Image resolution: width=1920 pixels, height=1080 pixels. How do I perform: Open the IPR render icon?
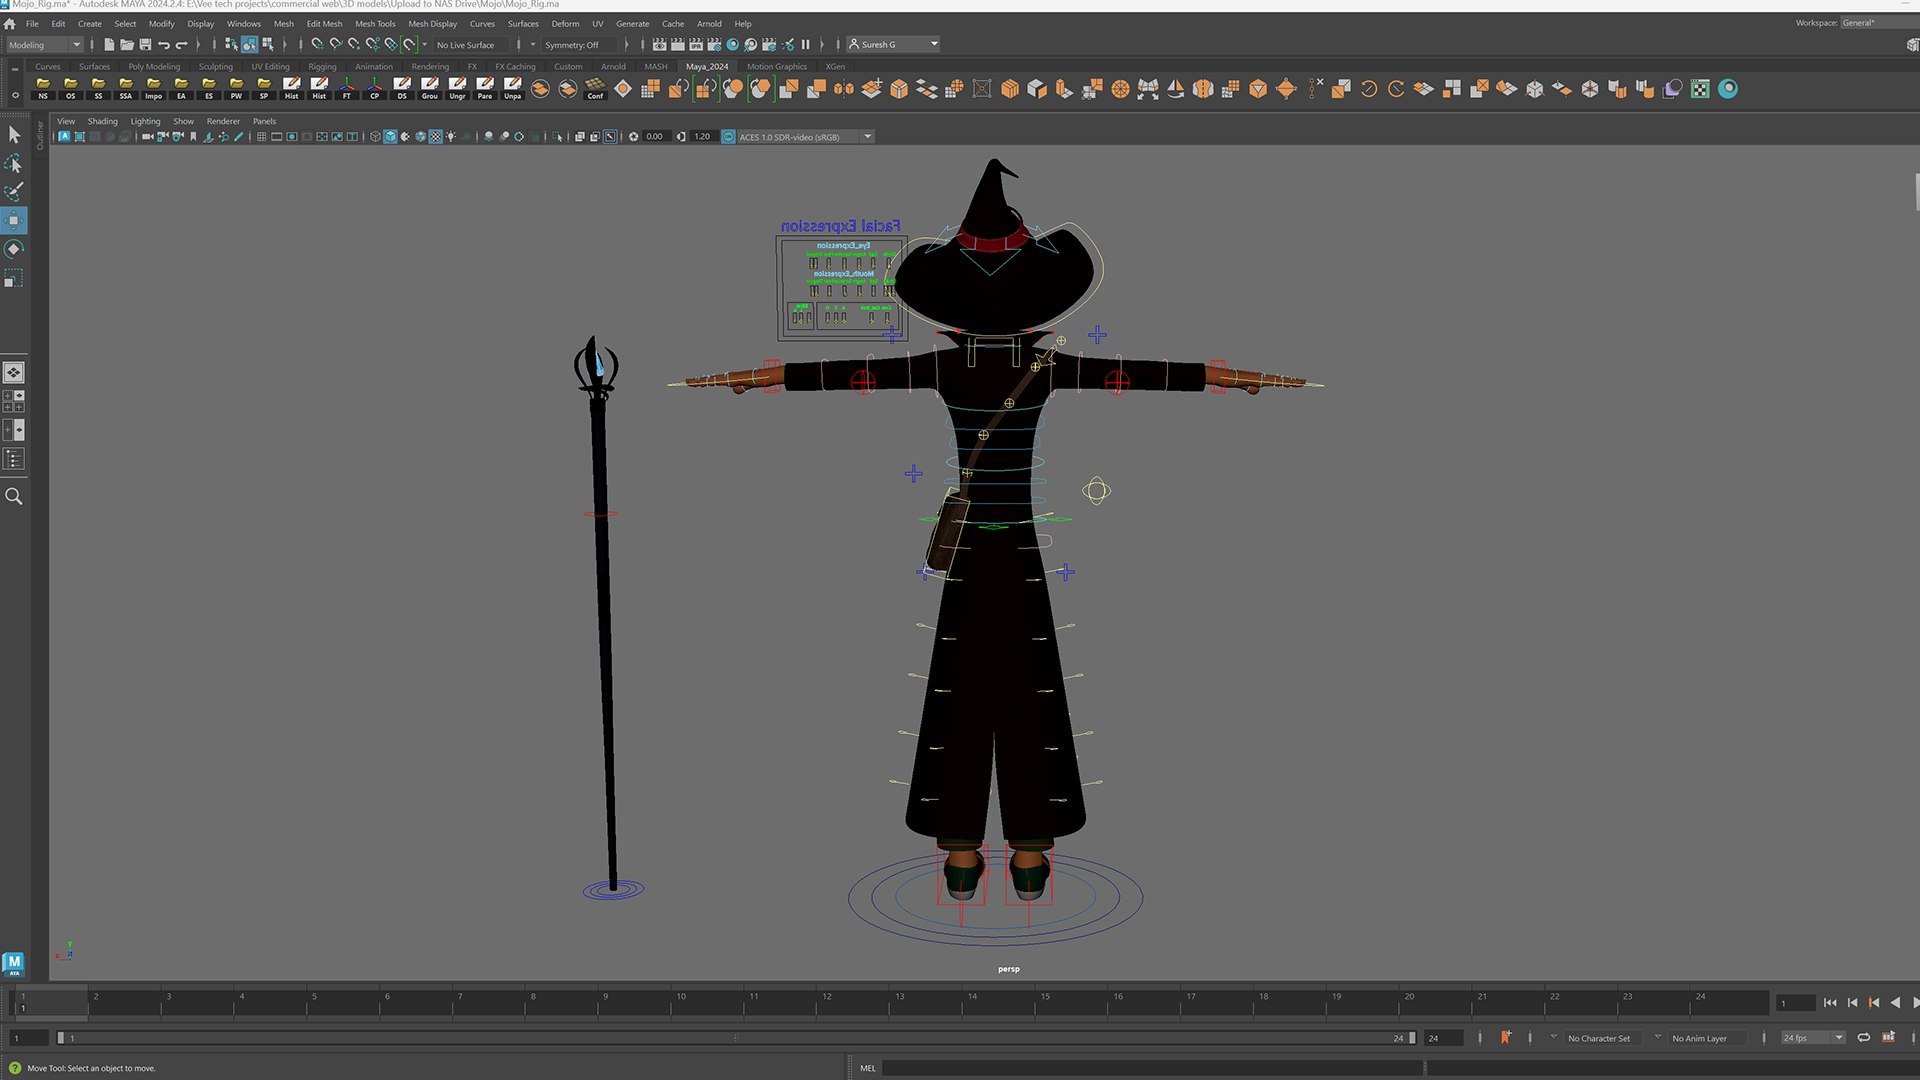pos(696,44)
